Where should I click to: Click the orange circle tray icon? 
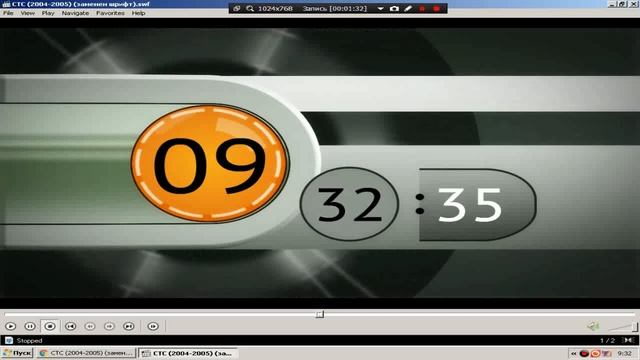(596, 353)
